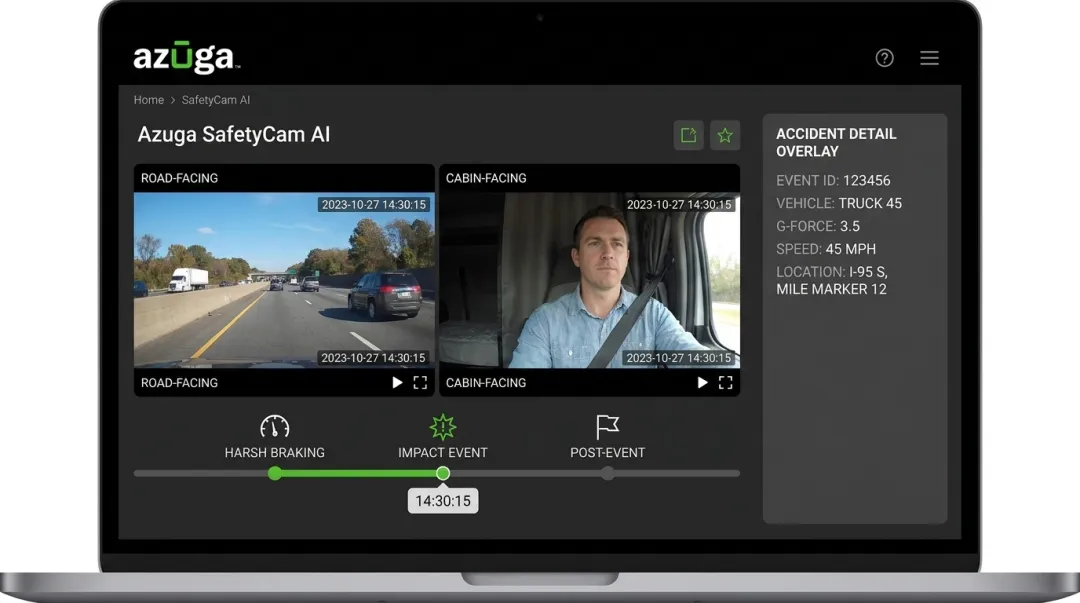
Task: Expand cabin-facing video to fullscreen
Action: (x=725, y=382)
